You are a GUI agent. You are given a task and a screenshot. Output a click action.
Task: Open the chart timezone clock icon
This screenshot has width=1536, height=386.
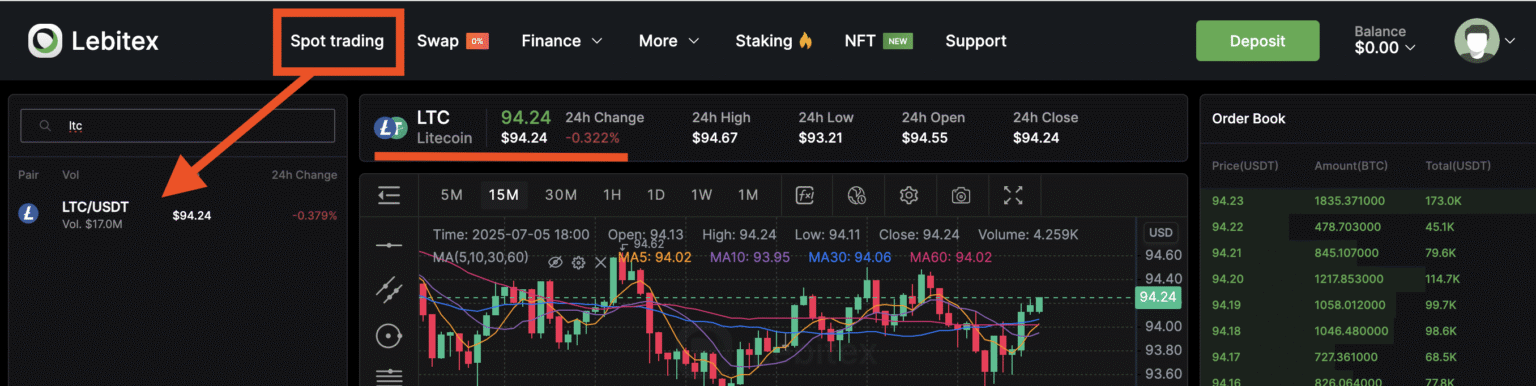coord(856,195)
